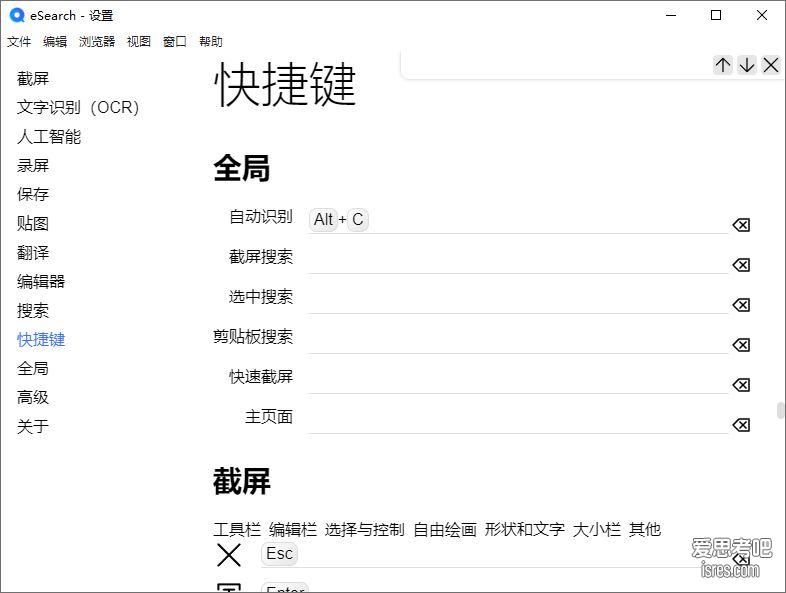
Task: Close the find bar with the X icon
Action: pyautogui.click(x=770, y=65)
